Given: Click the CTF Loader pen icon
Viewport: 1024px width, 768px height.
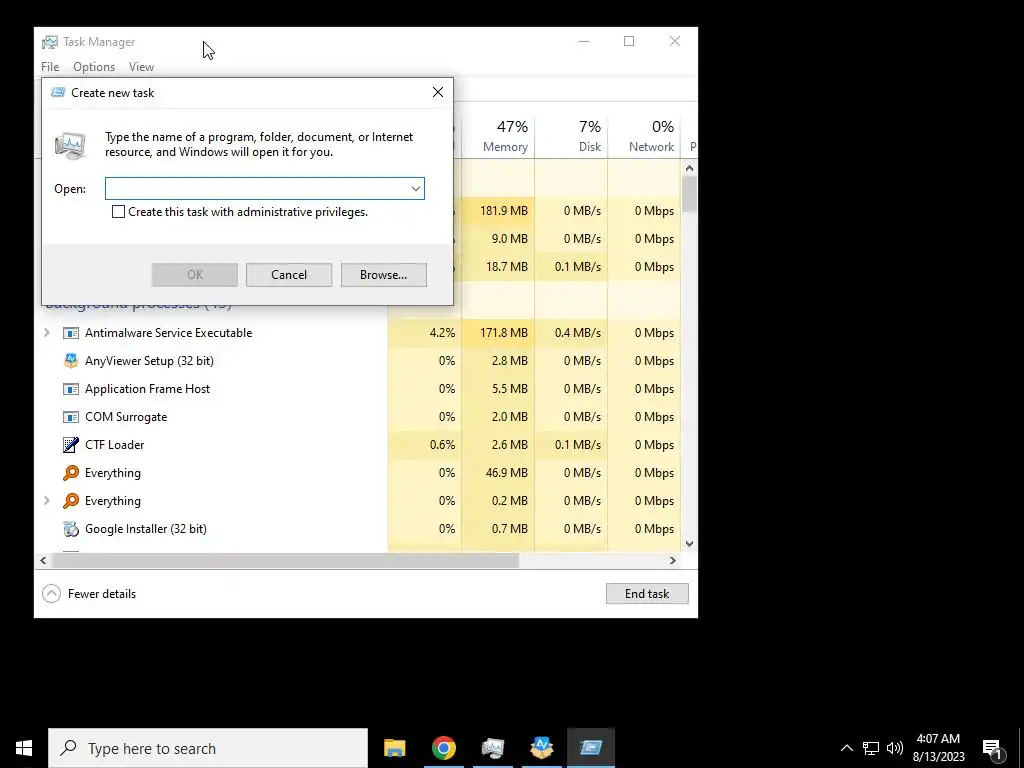Looking at the screenshot, I should 71,445.
